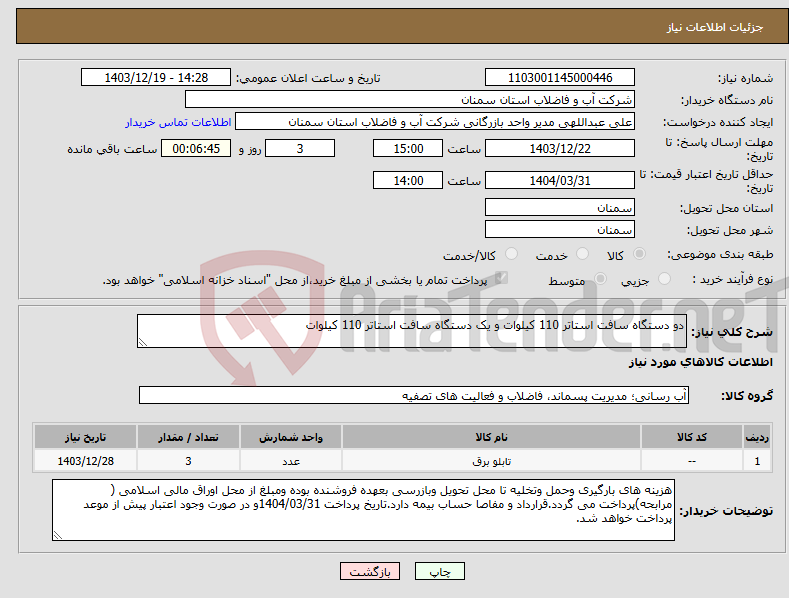
Task: Click the نام کالا column header
Action: click(x=491, y=437)
